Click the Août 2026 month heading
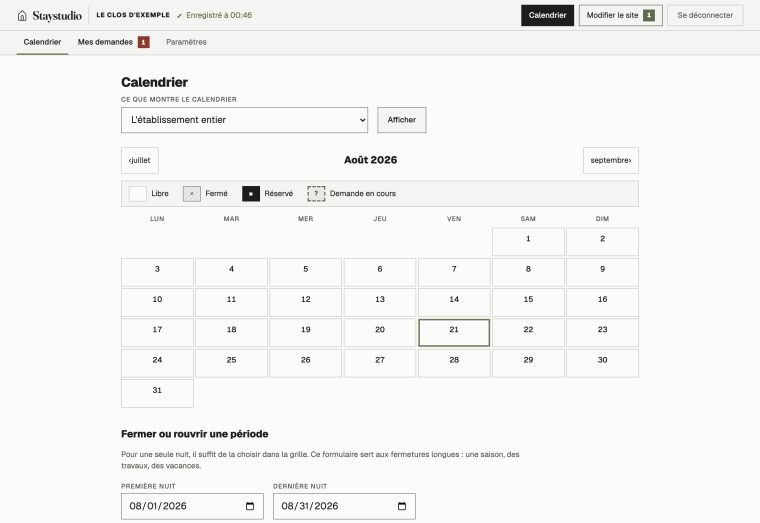 pos(370,160)
